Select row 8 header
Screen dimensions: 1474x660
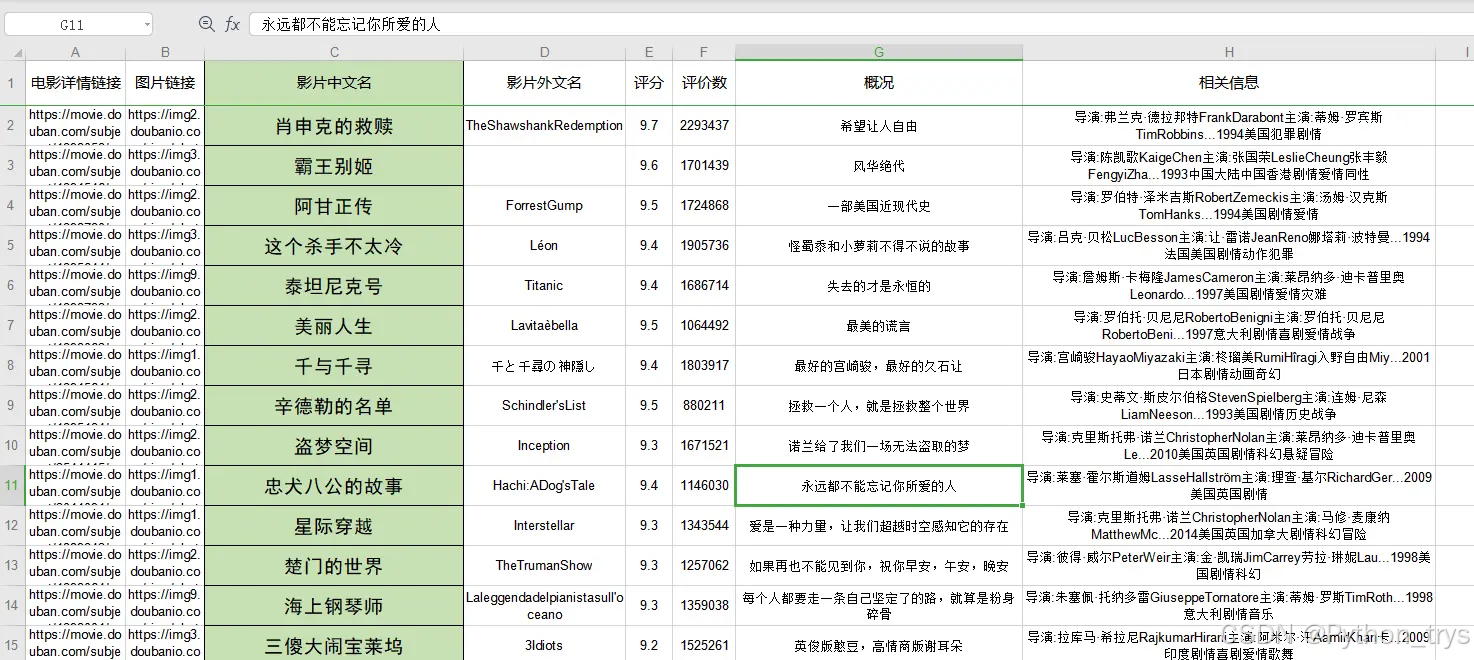(12, 366)
